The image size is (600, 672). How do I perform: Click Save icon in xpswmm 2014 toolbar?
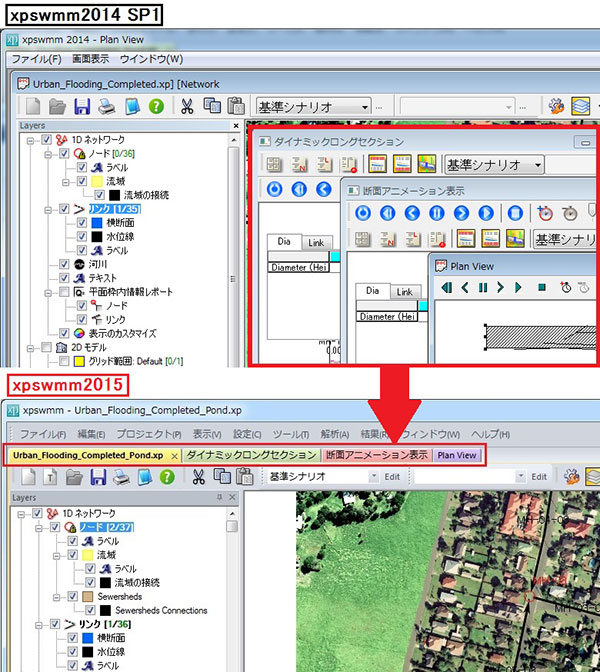82,106
